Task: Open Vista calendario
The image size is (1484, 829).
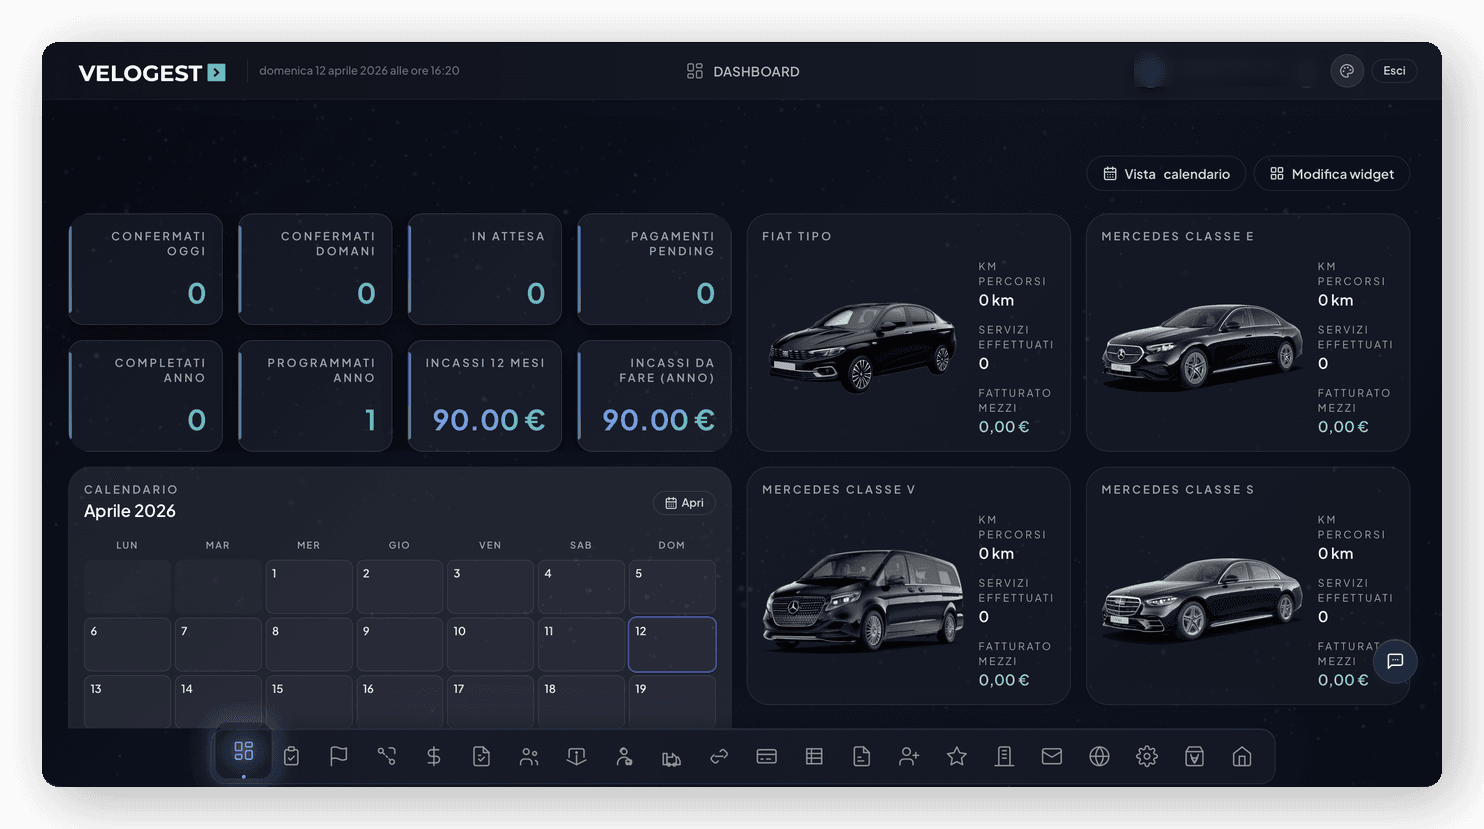Action: pos(1165,173)
